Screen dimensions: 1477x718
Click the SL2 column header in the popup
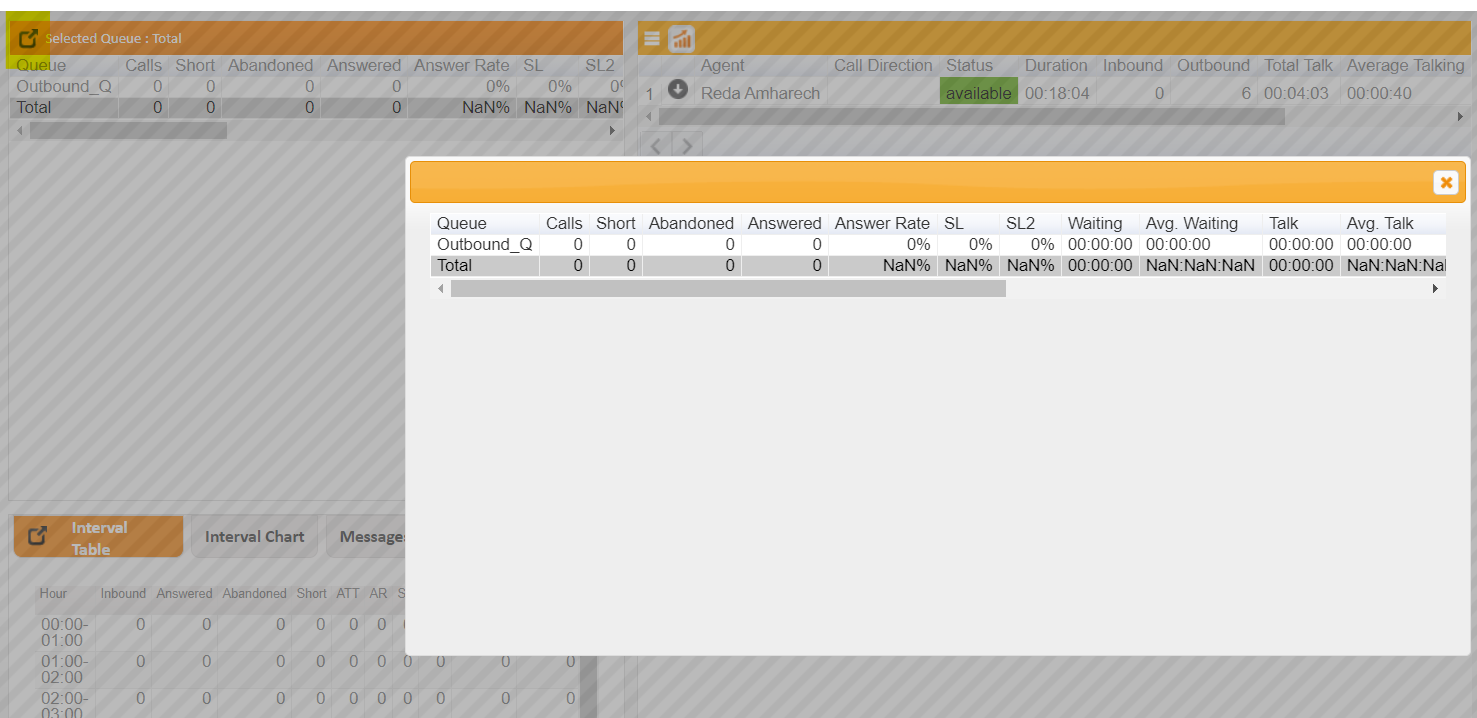pyautogui.click(x=1020, y=223)
